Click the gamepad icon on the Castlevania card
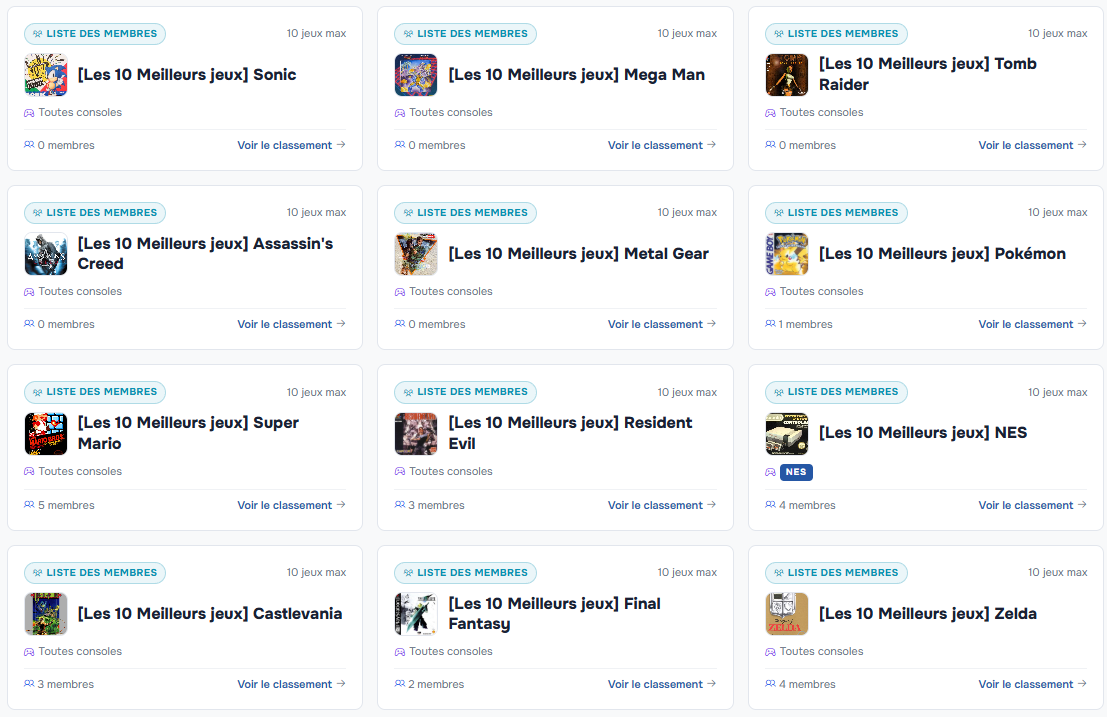The image size is (1107, 717). (29, 652)
